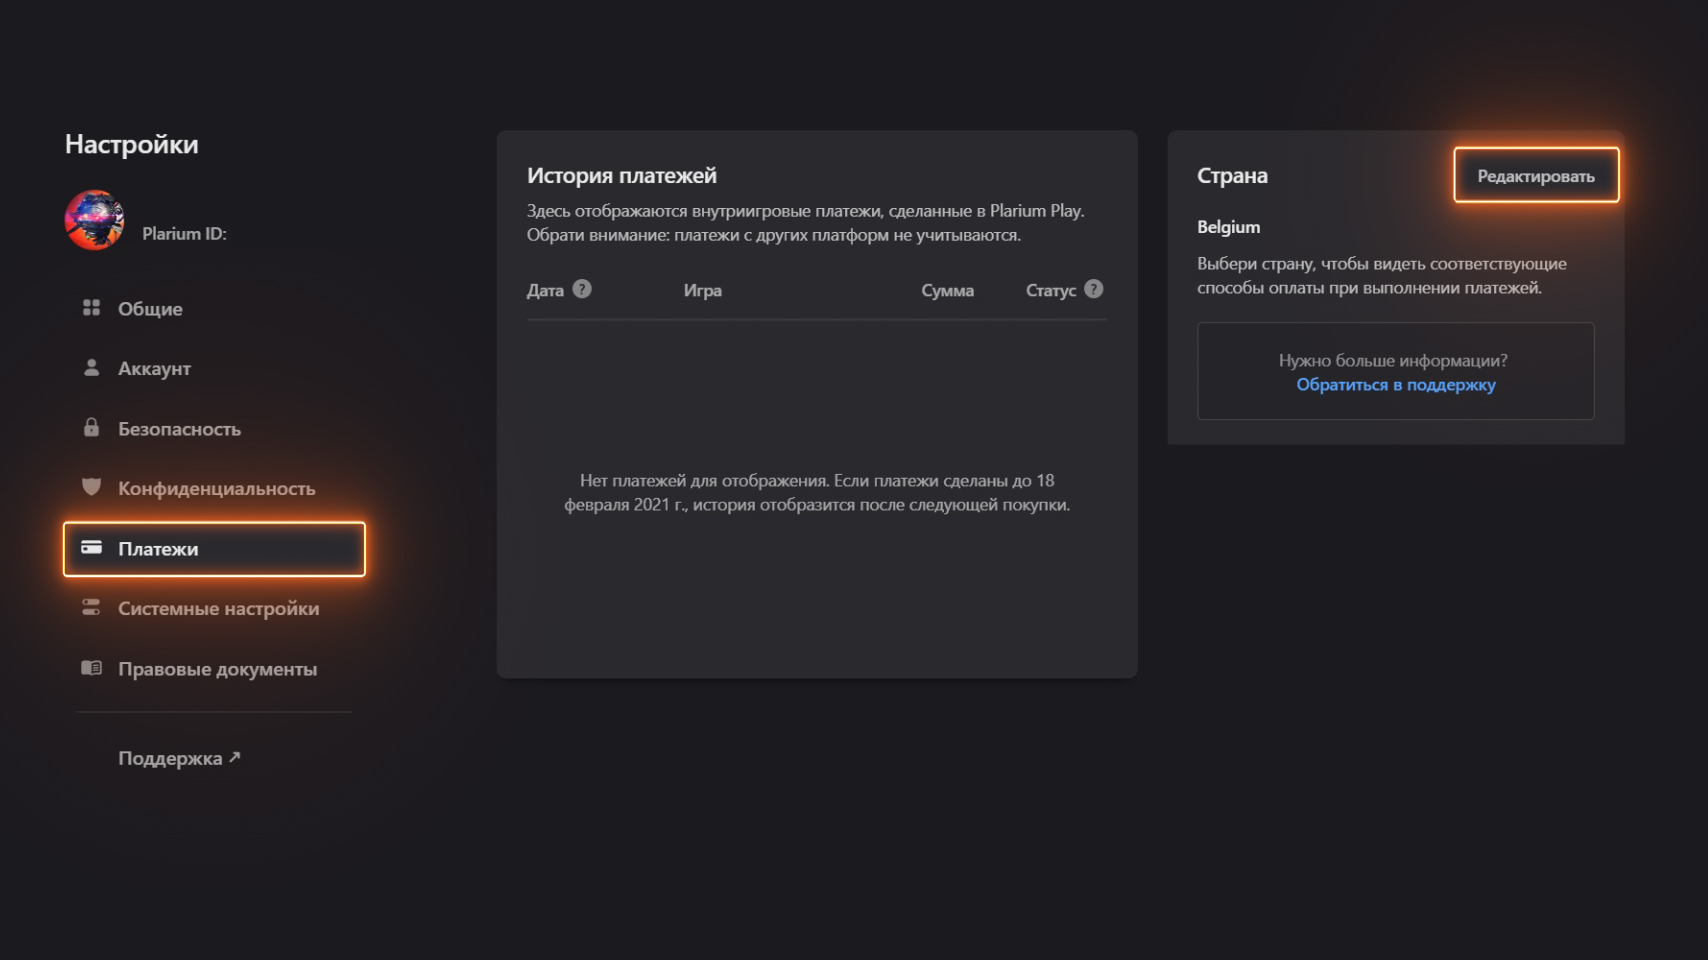Click the 'Нет платежей для отображения' message

[817, 493]
